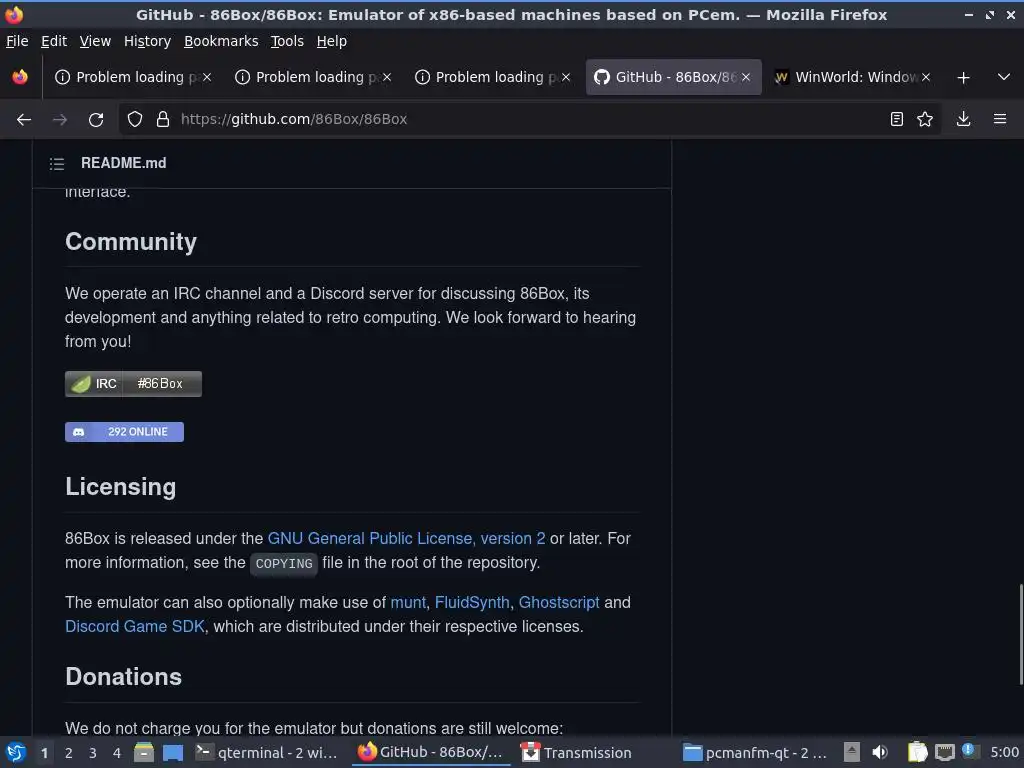The width and height of the screenshot is (1024, 768).
Task: Open the Bookmarks menu
Action: (x=221, y=41)
